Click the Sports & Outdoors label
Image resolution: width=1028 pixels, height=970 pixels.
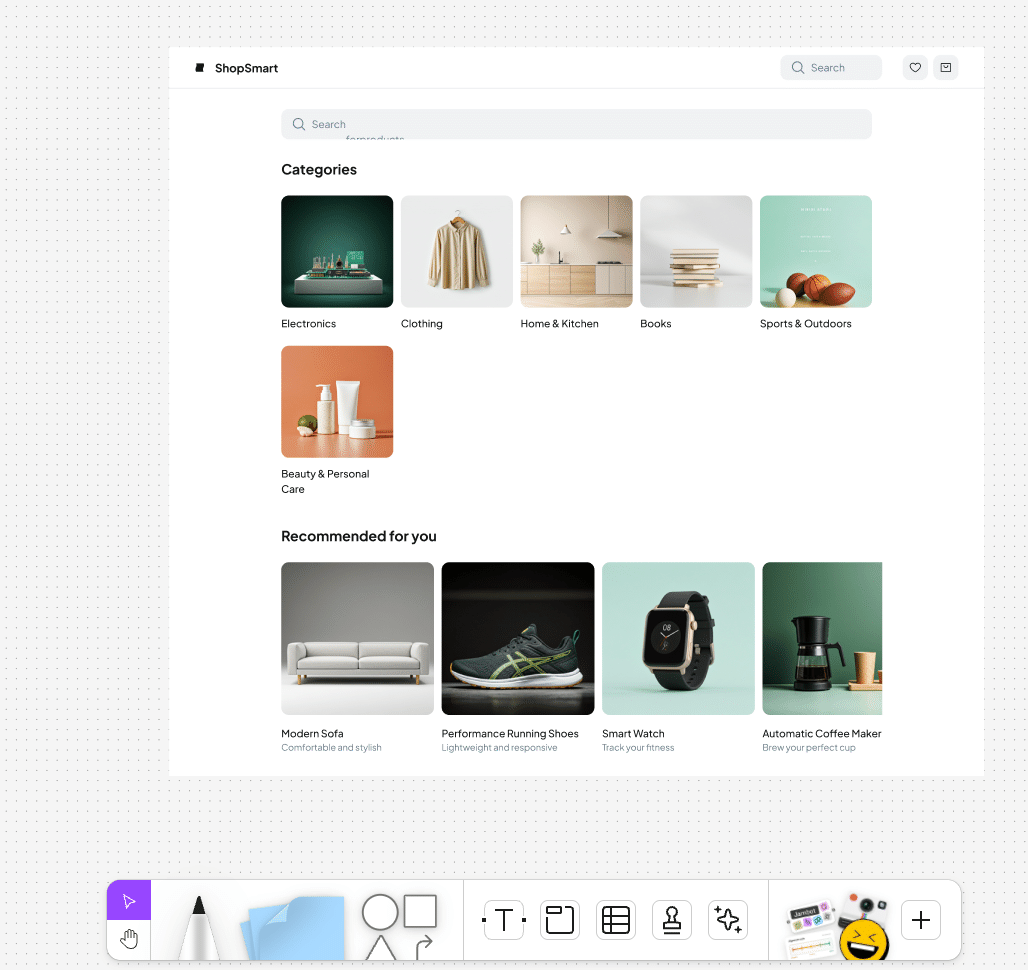pyautogui.click(x=806, y=324)
